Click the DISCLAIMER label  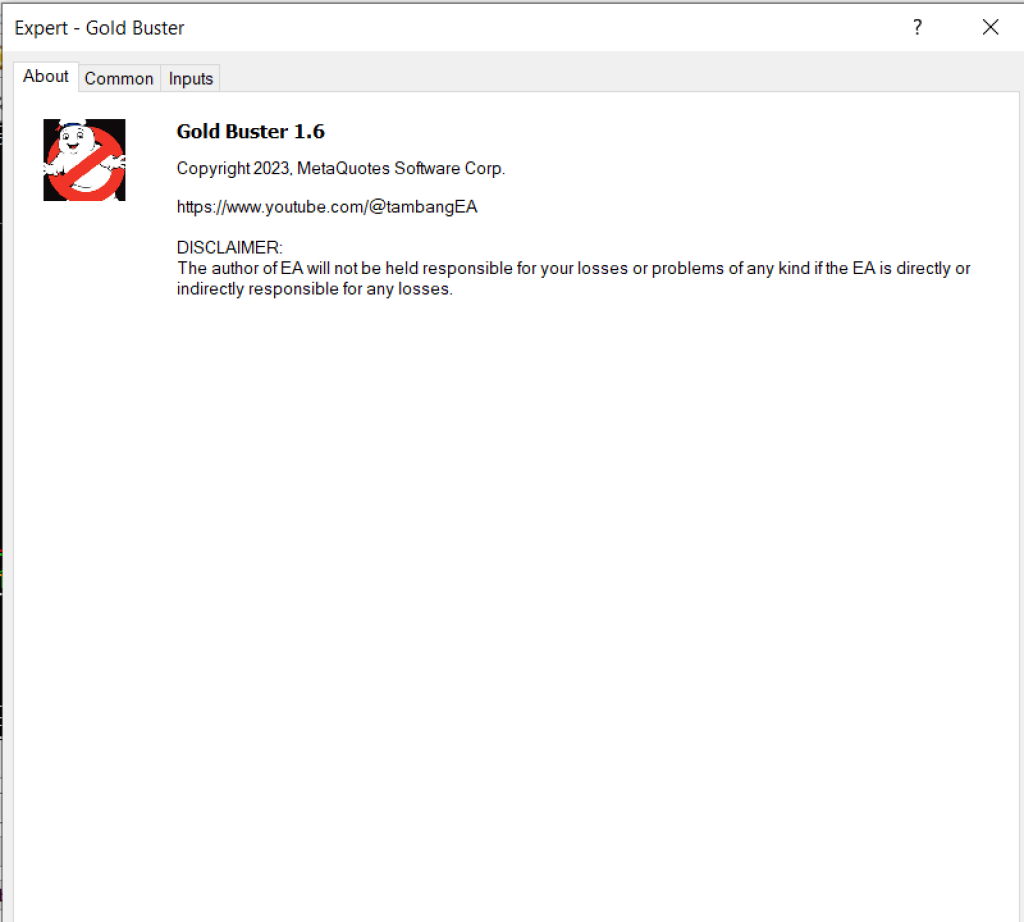tap(230, 247)
